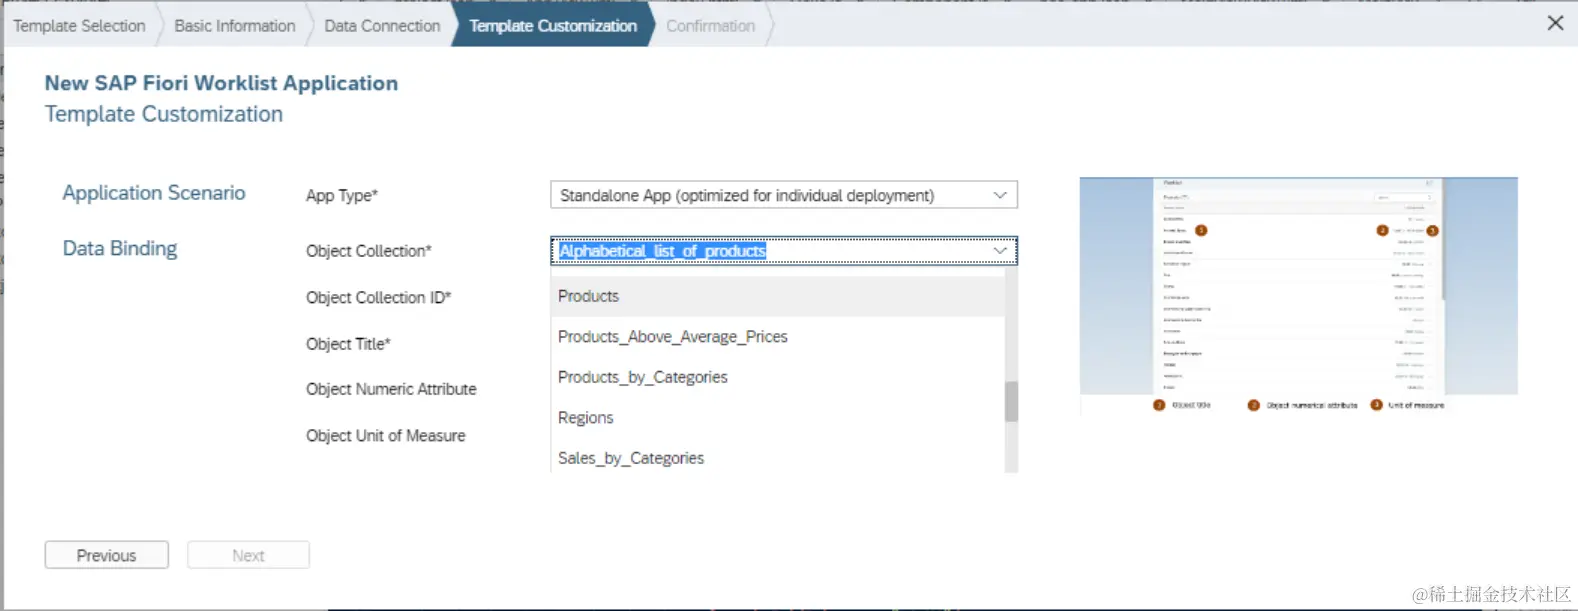
Task: Open the App Type dropdown arrow
Action: (1000, 195)
